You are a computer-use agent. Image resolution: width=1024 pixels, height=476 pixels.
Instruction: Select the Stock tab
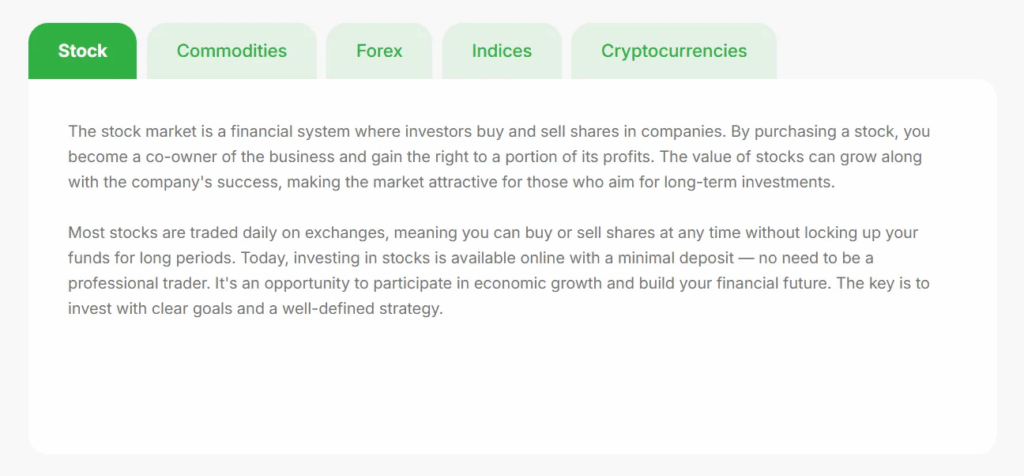point(82,51)
